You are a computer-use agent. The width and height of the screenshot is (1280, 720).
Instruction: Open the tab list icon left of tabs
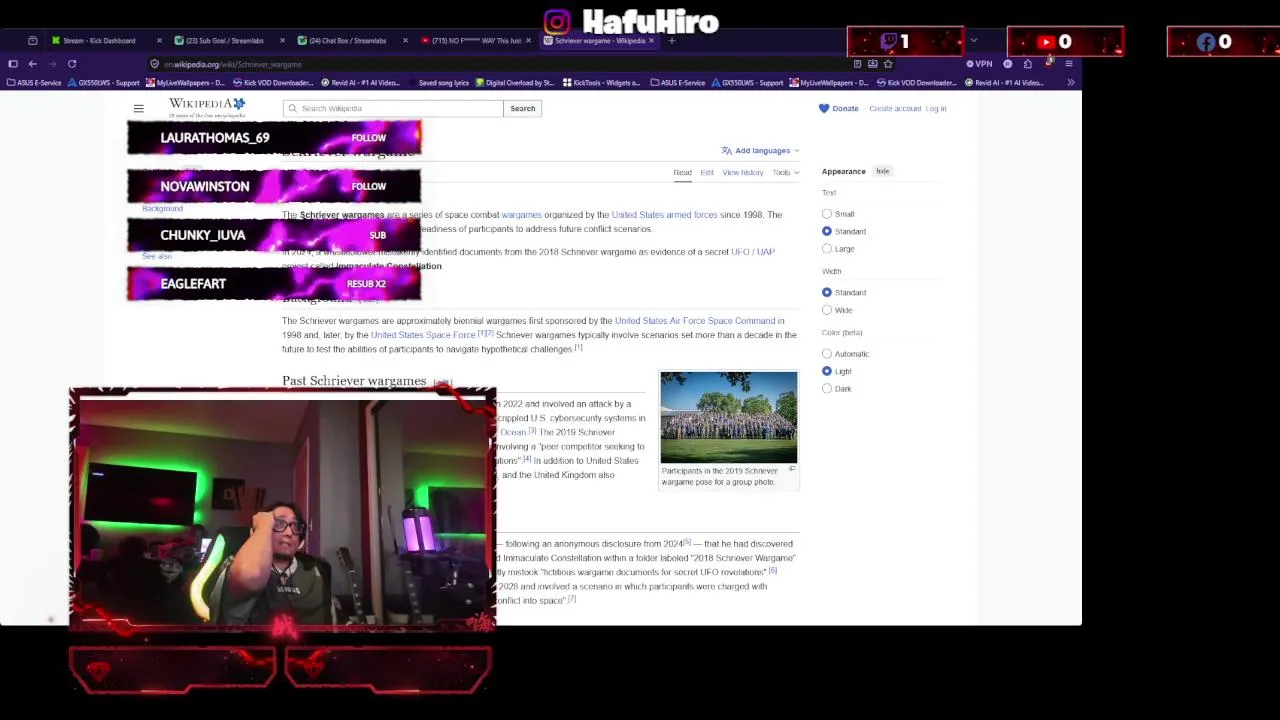(x=33, y=41)
